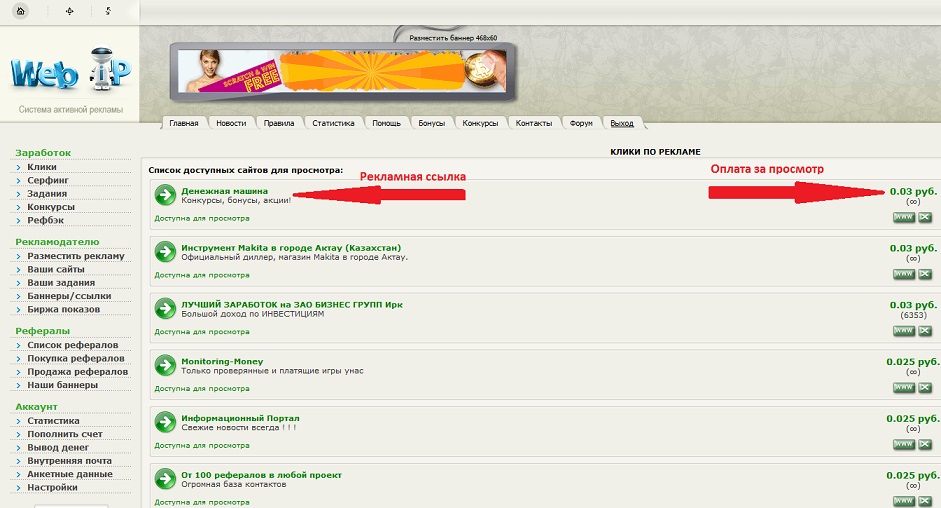Screen dimensions: 941x508
Task: Switch to the Статистика tab
Action: [333, 123]
